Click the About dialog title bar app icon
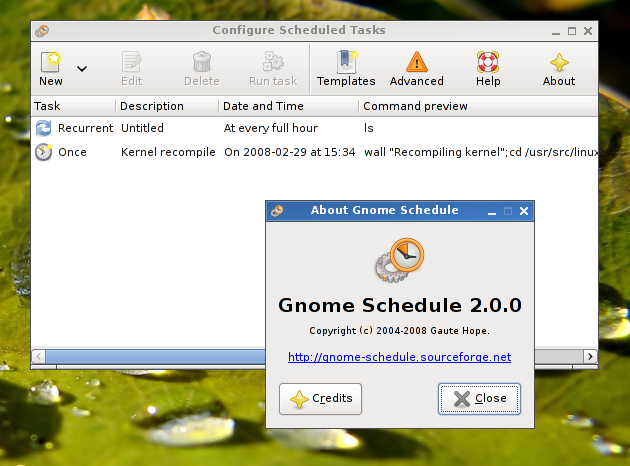 (x=277, y=211)
